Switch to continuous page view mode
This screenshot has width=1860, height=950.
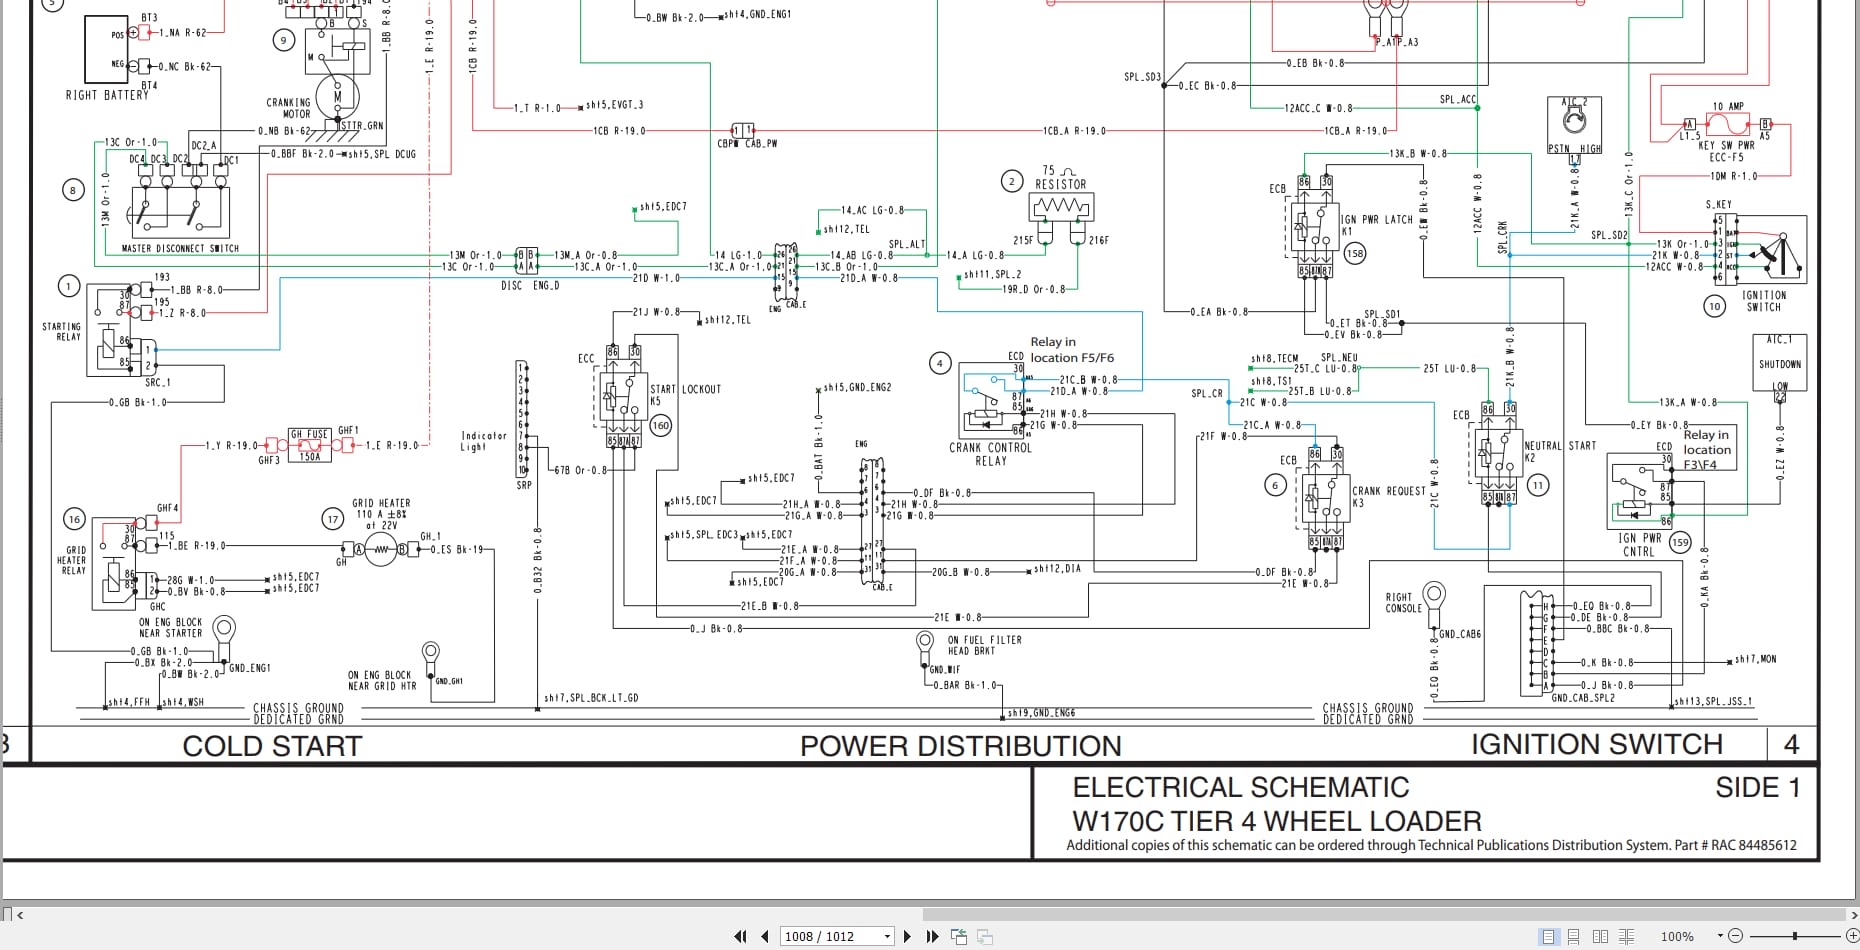[x=1574, y=937]
